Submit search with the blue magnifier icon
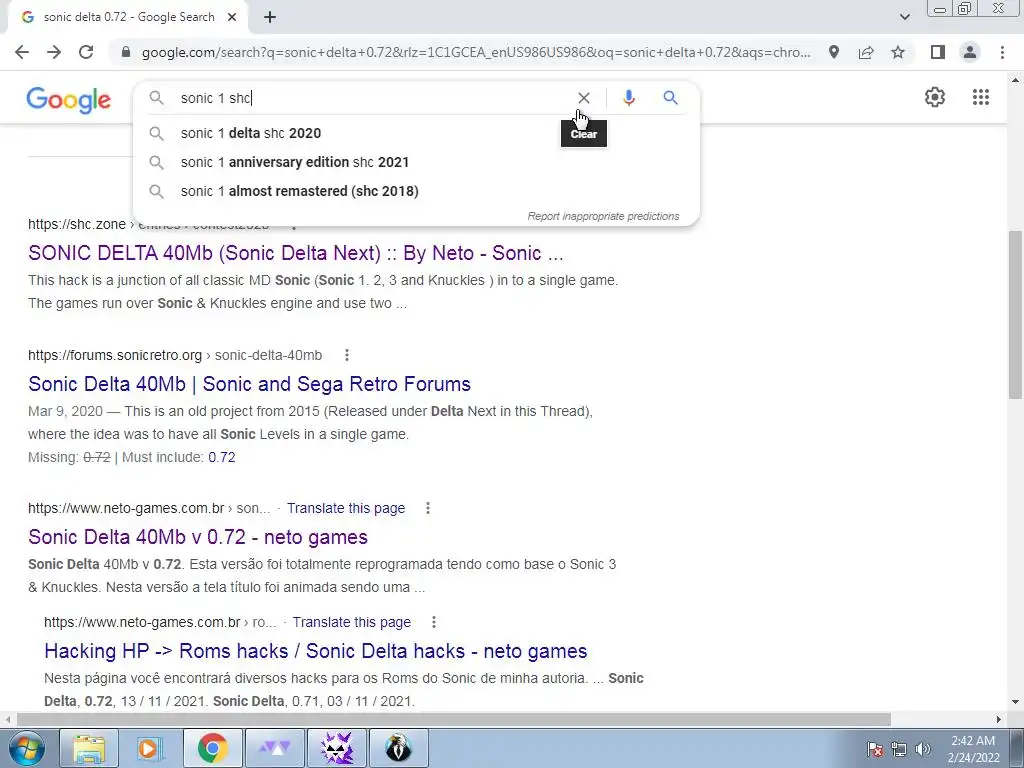Image resolution: width=1024 pixels, height=768 pixels. click(x=670, y=98)
